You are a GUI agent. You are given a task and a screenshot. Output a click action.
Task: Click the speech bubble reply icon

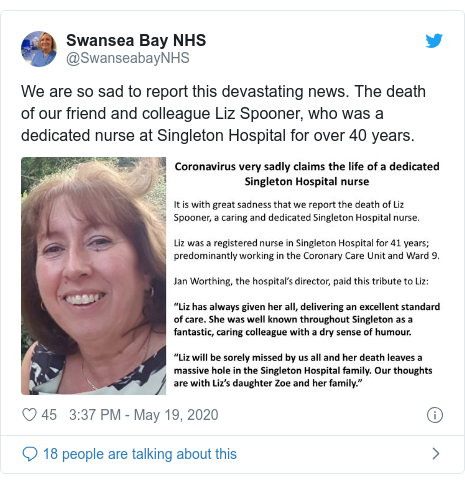(30, 454)
